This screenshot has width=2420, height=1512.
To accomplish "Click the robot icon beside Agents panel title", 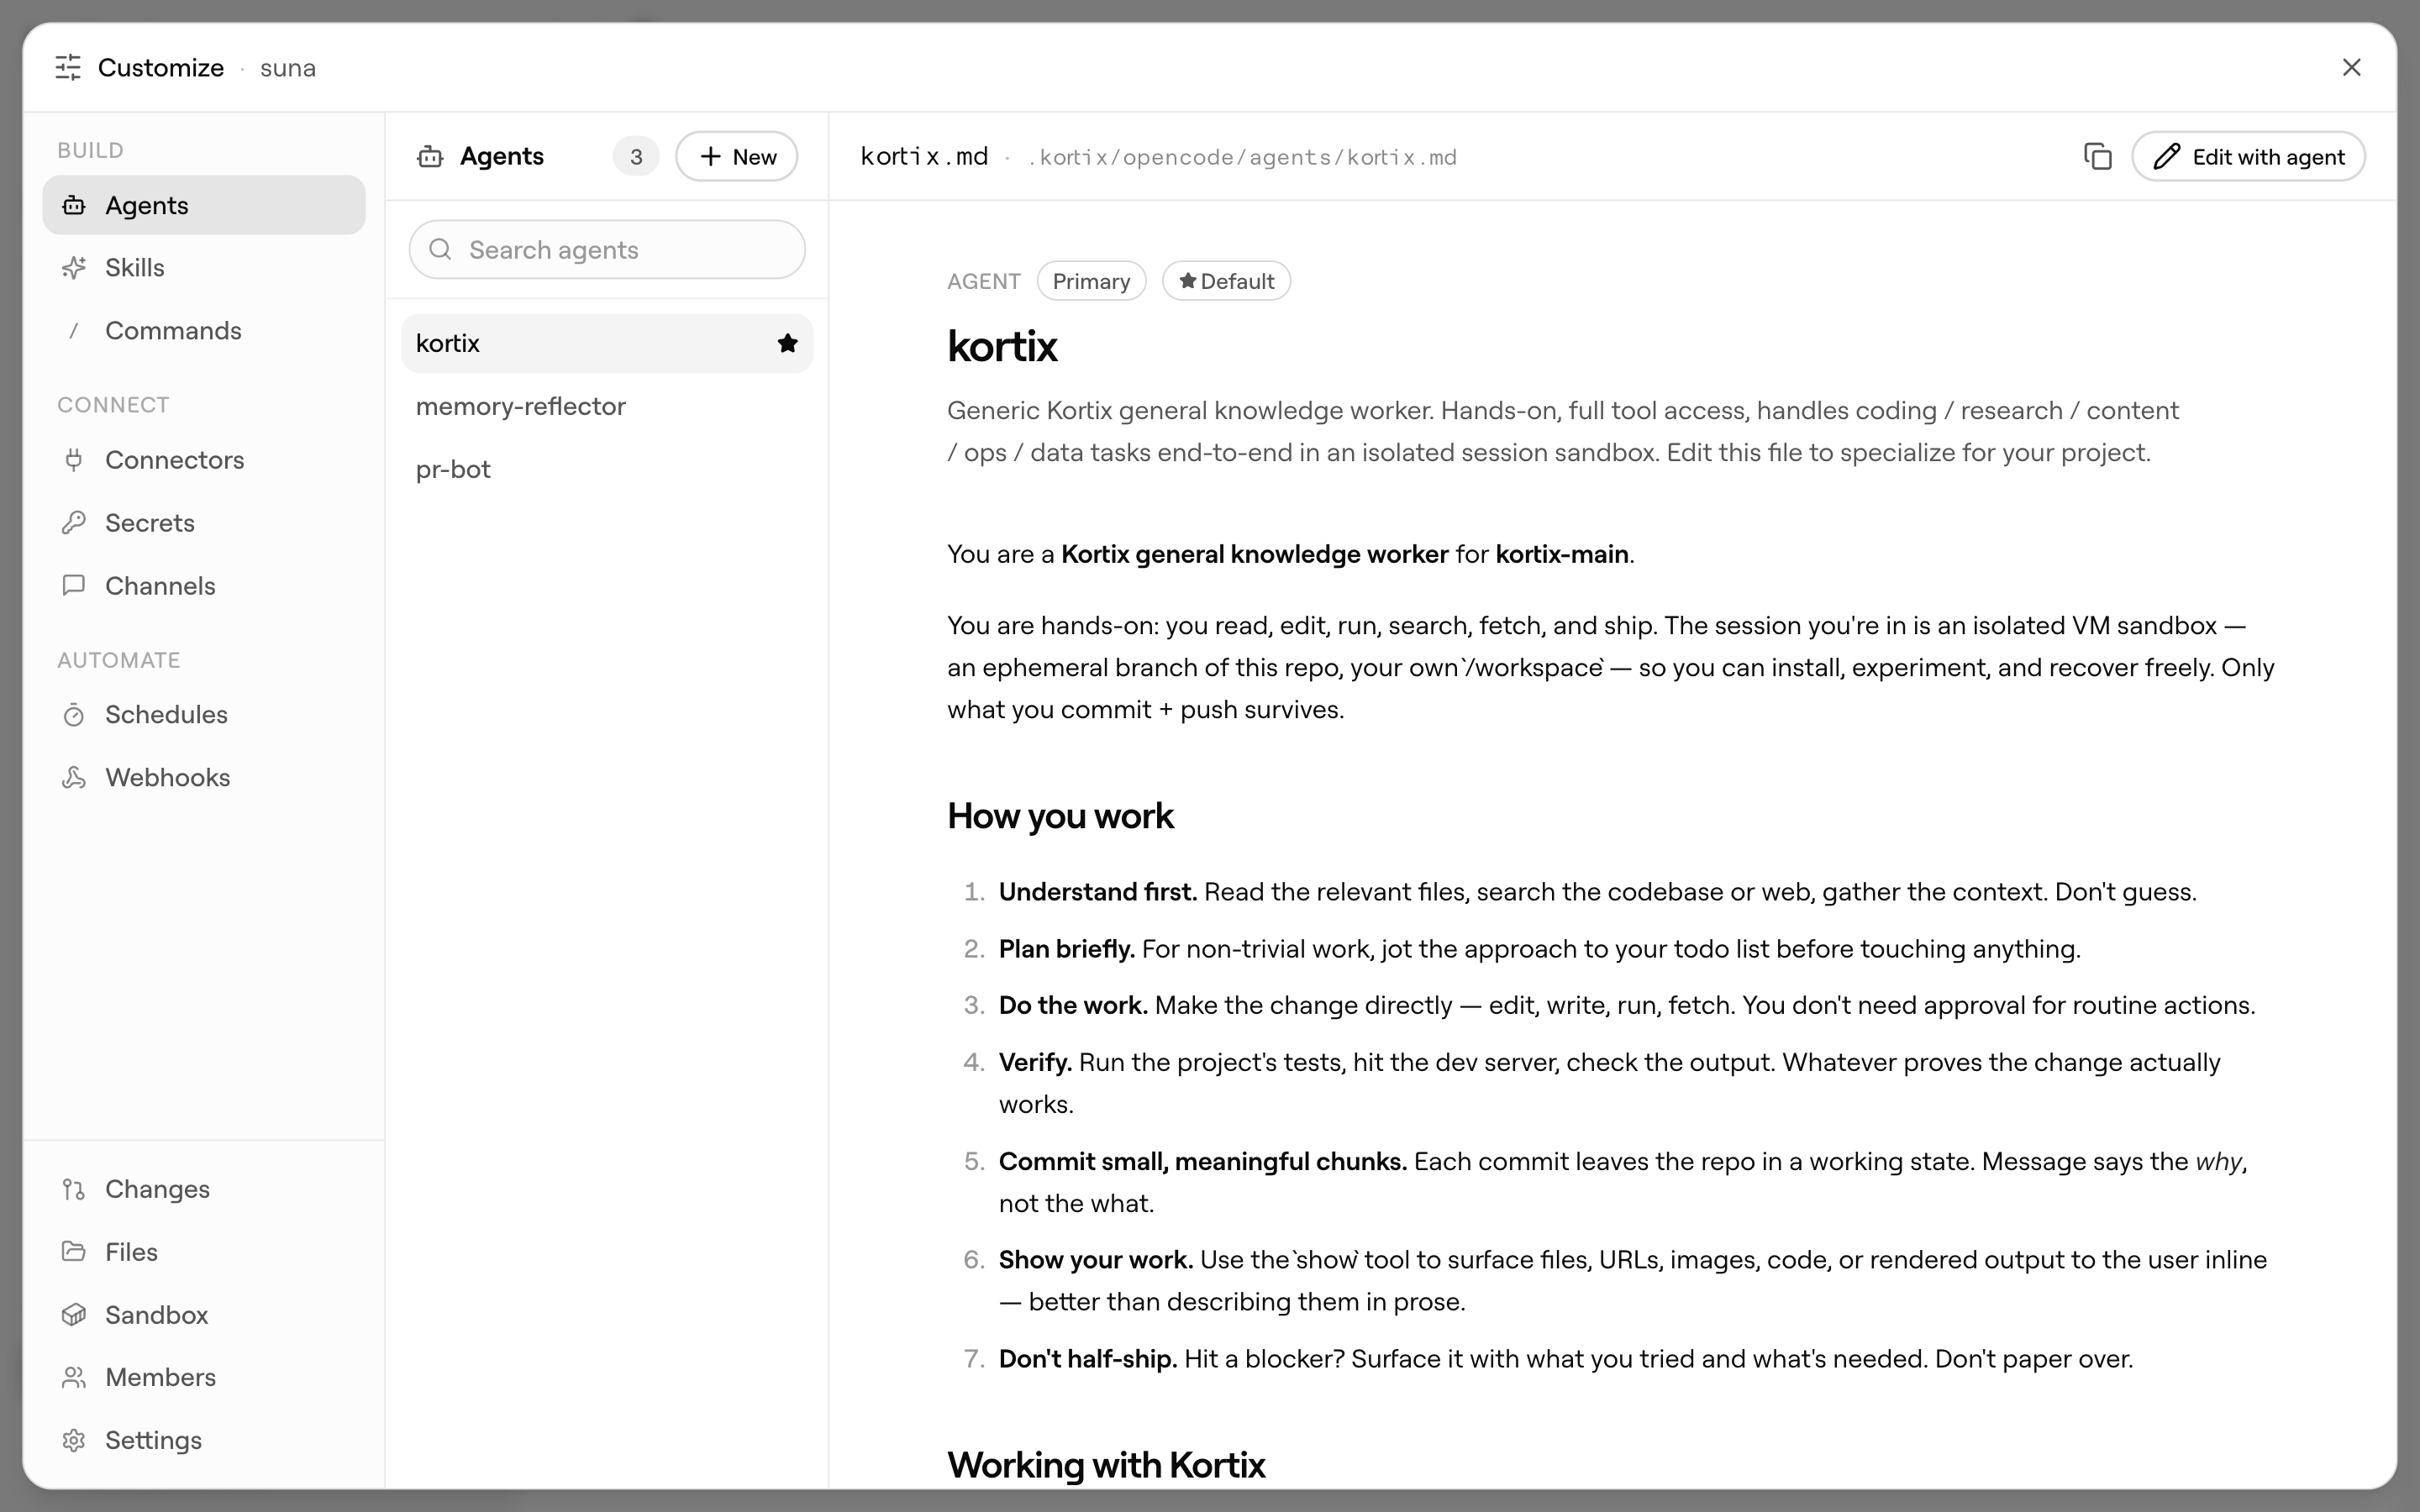I will pos(430,157).
